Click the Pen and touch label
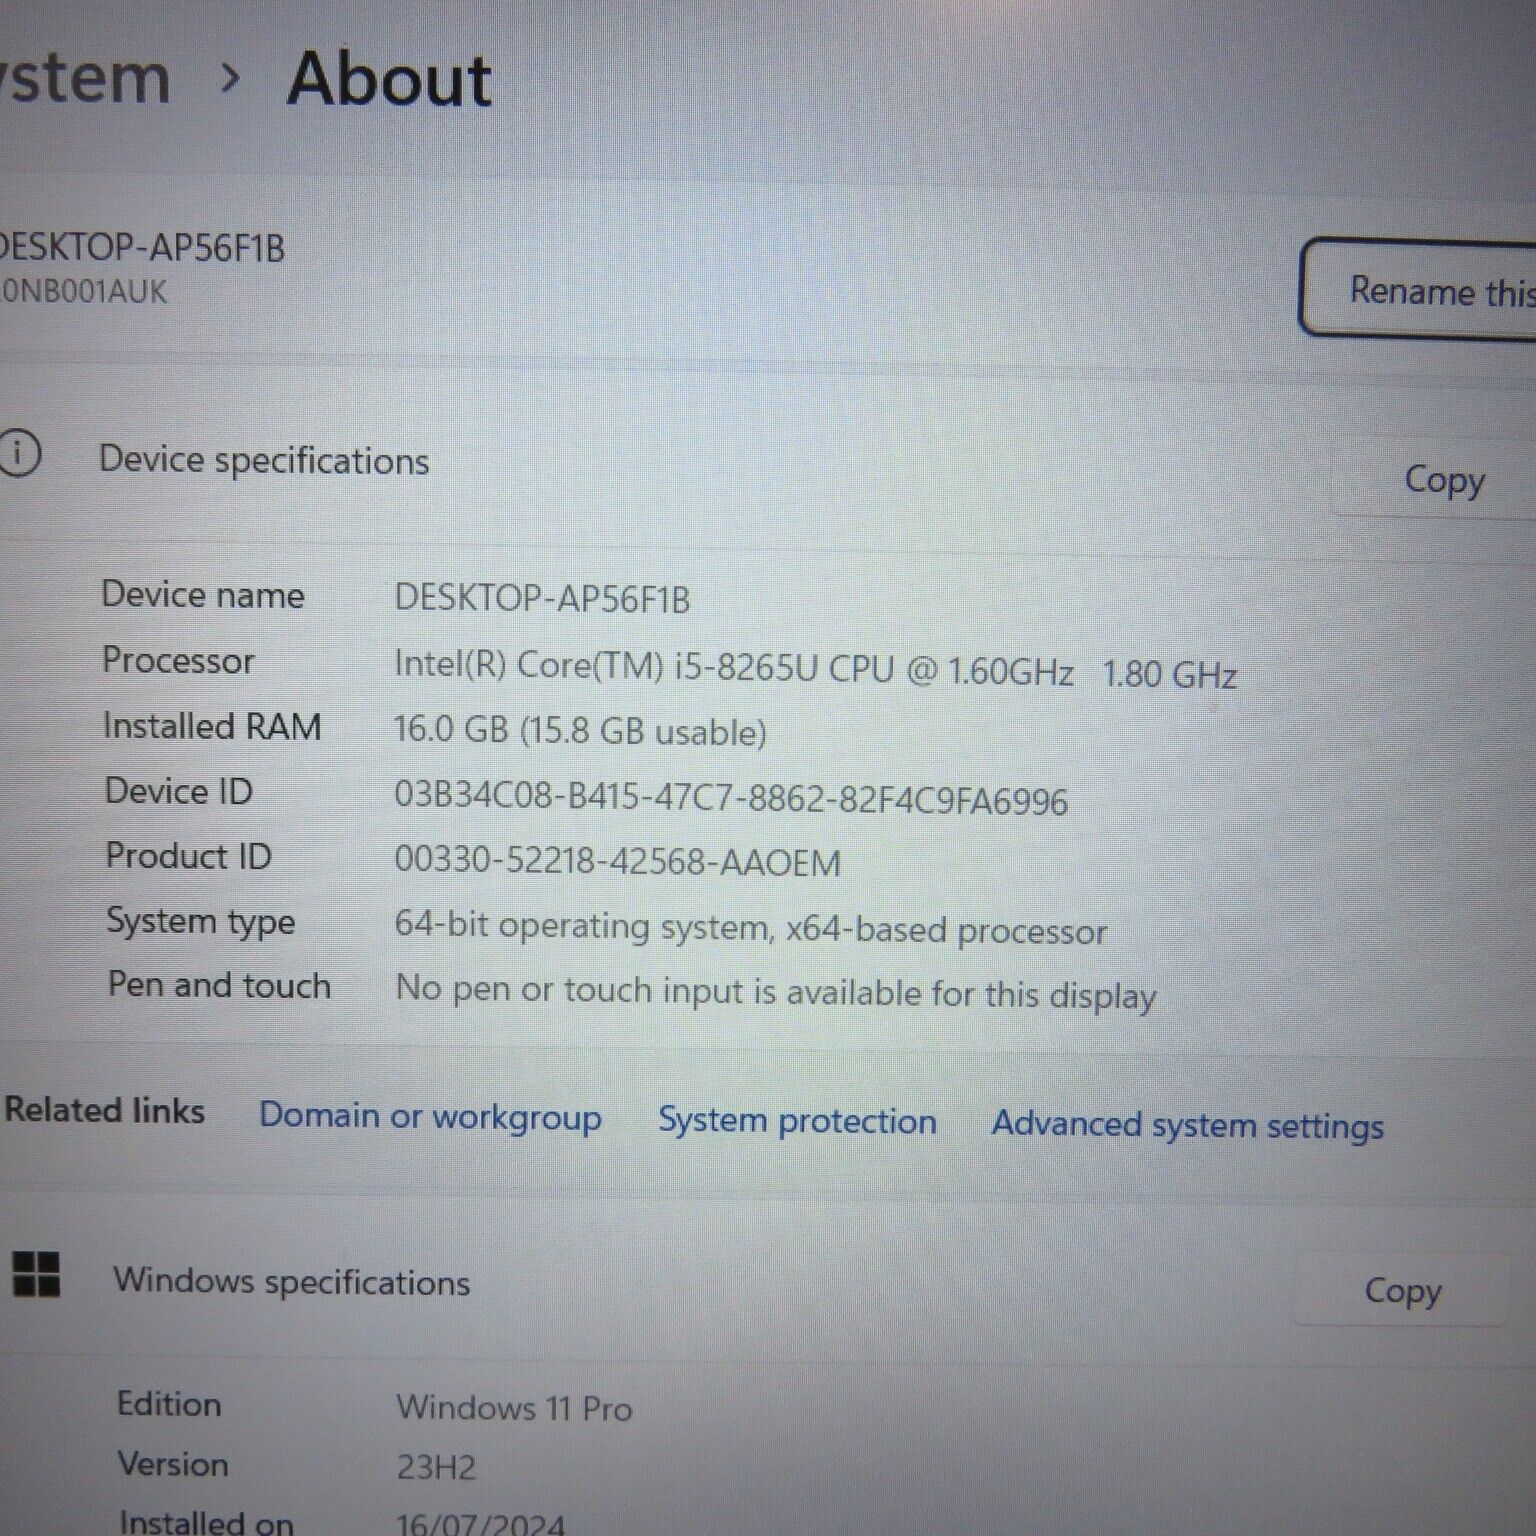1536x1536 pixels. 219,985
